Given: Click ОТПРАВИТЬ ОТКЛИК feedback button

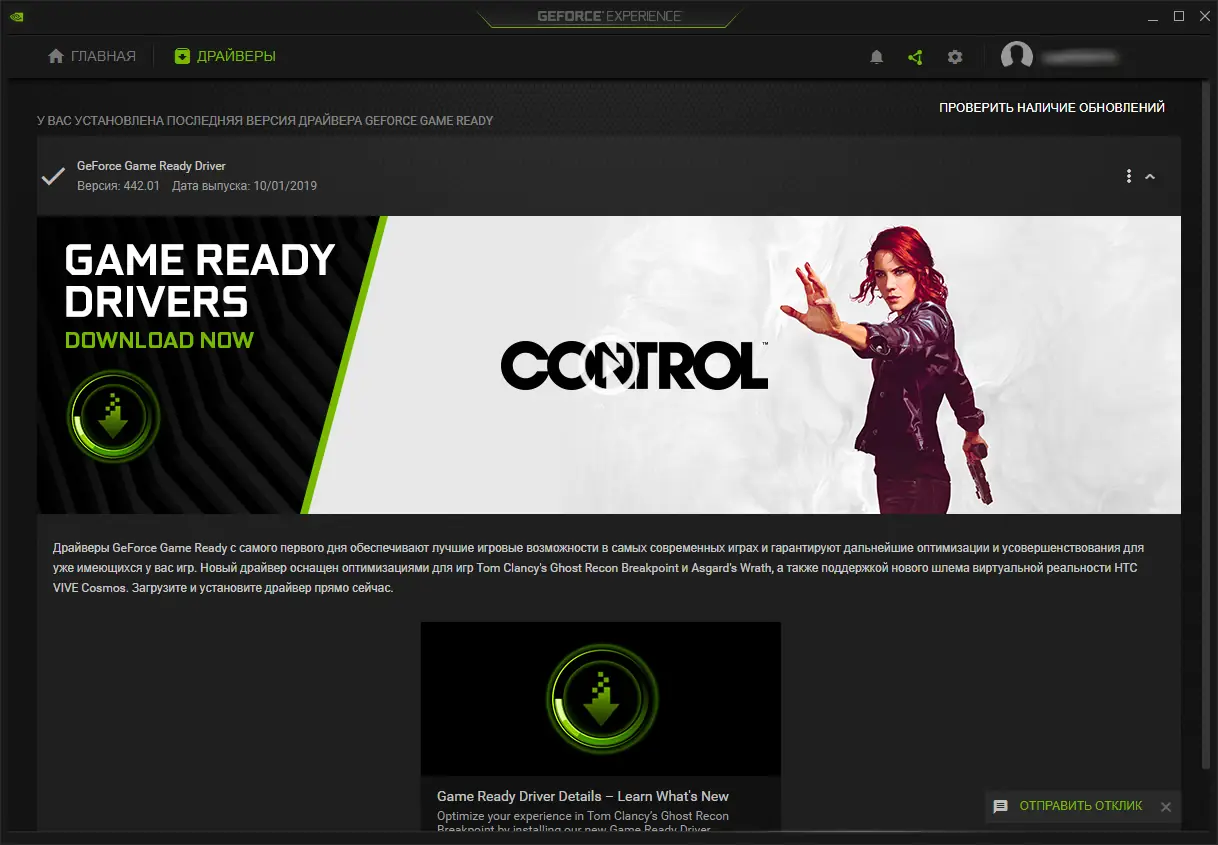Looking at the screenshot, I should point(1080,806).
